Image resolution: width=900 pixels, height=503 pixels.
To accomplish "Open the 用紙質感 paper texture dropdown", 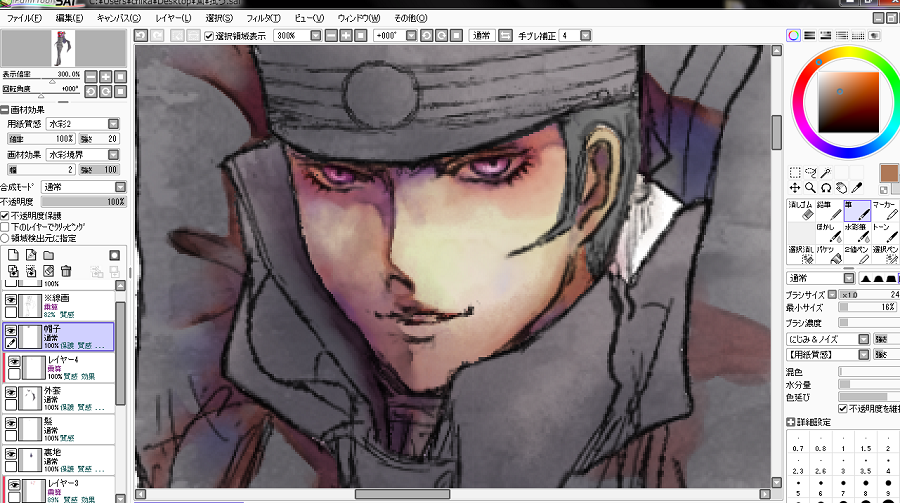I will pyautogui.click(x=114, y=124).
